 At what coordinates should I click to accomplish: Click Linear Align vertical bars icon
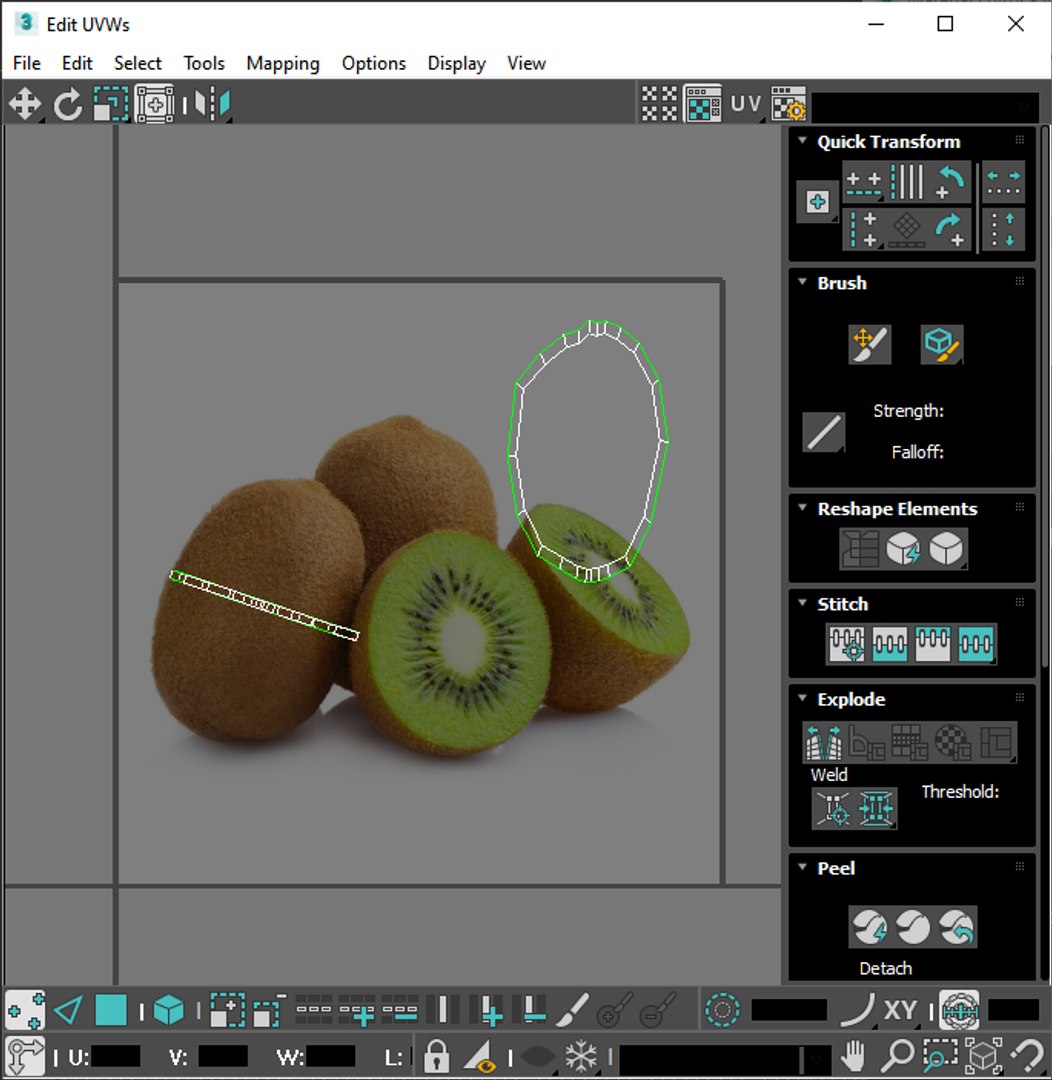tap(907, 183)
